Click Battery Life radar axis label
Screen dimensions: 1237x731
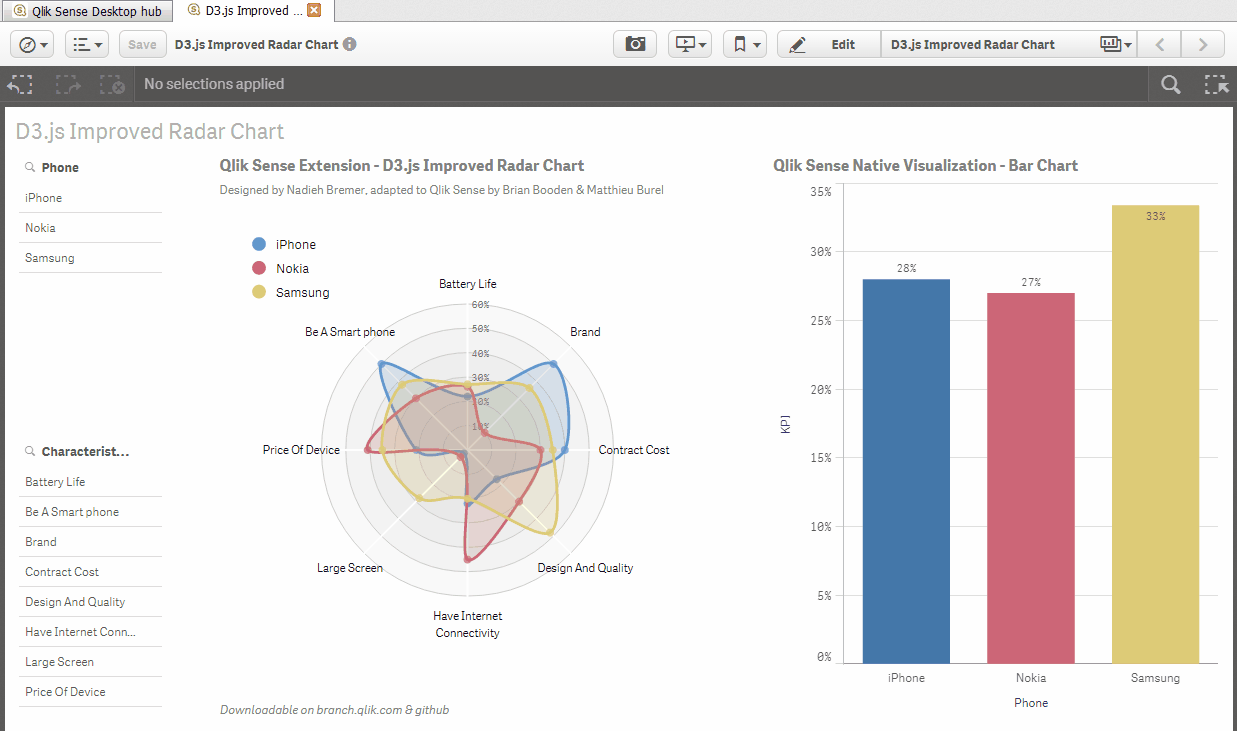tap(468, 284)
